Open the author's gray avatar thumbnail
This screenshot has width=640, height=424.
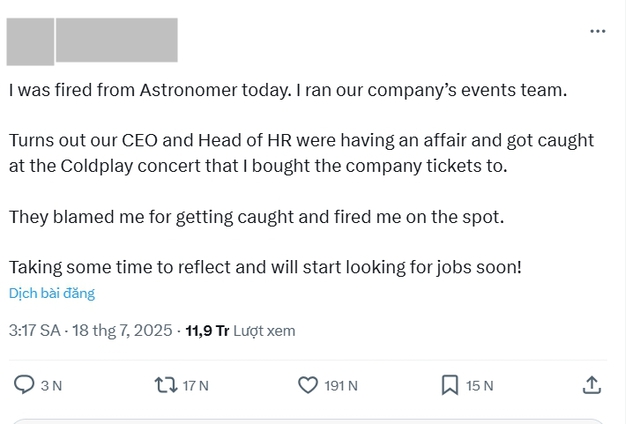30,42
